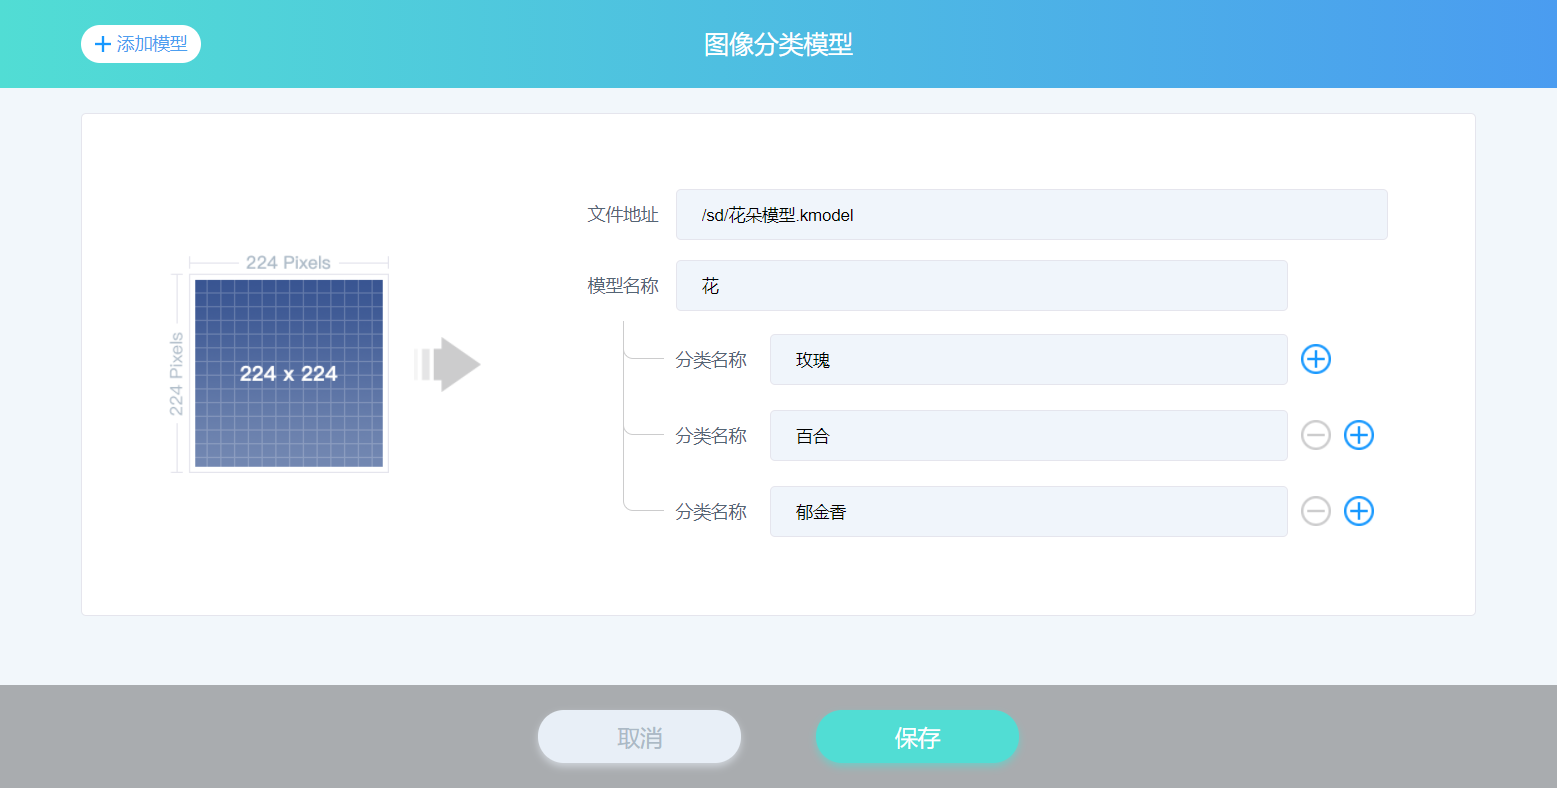The height and width of the screenshot is (788, 1557).
Task: Click the 保存 button
Action: pos(917,737)
